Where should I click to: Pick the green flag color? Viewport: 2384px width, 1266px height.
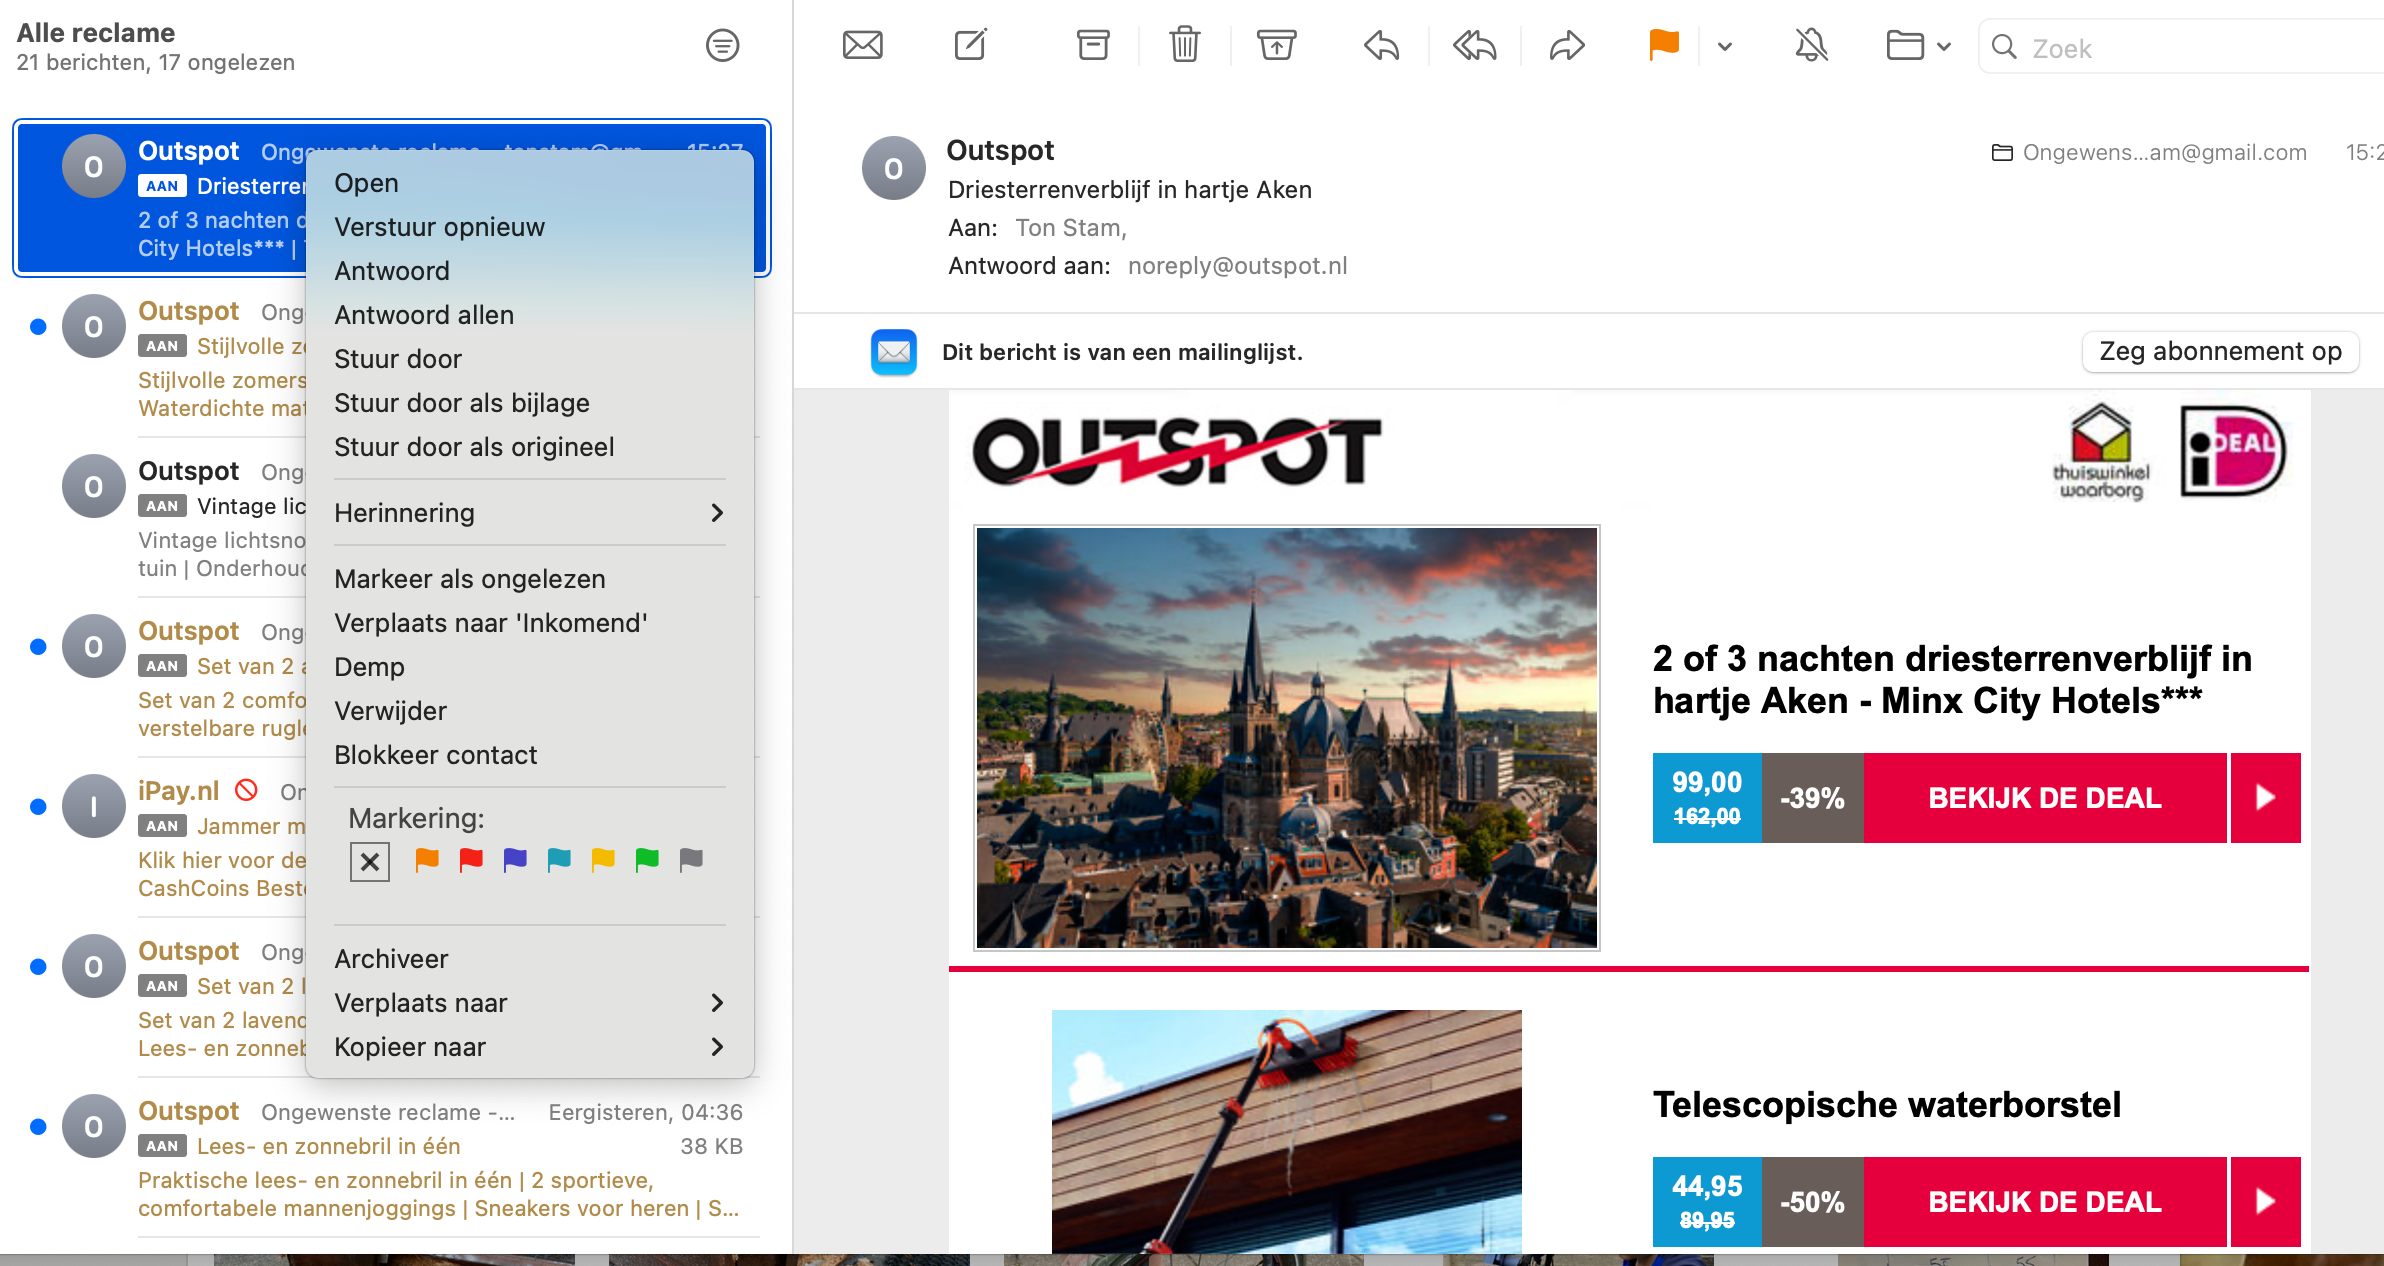647,860
